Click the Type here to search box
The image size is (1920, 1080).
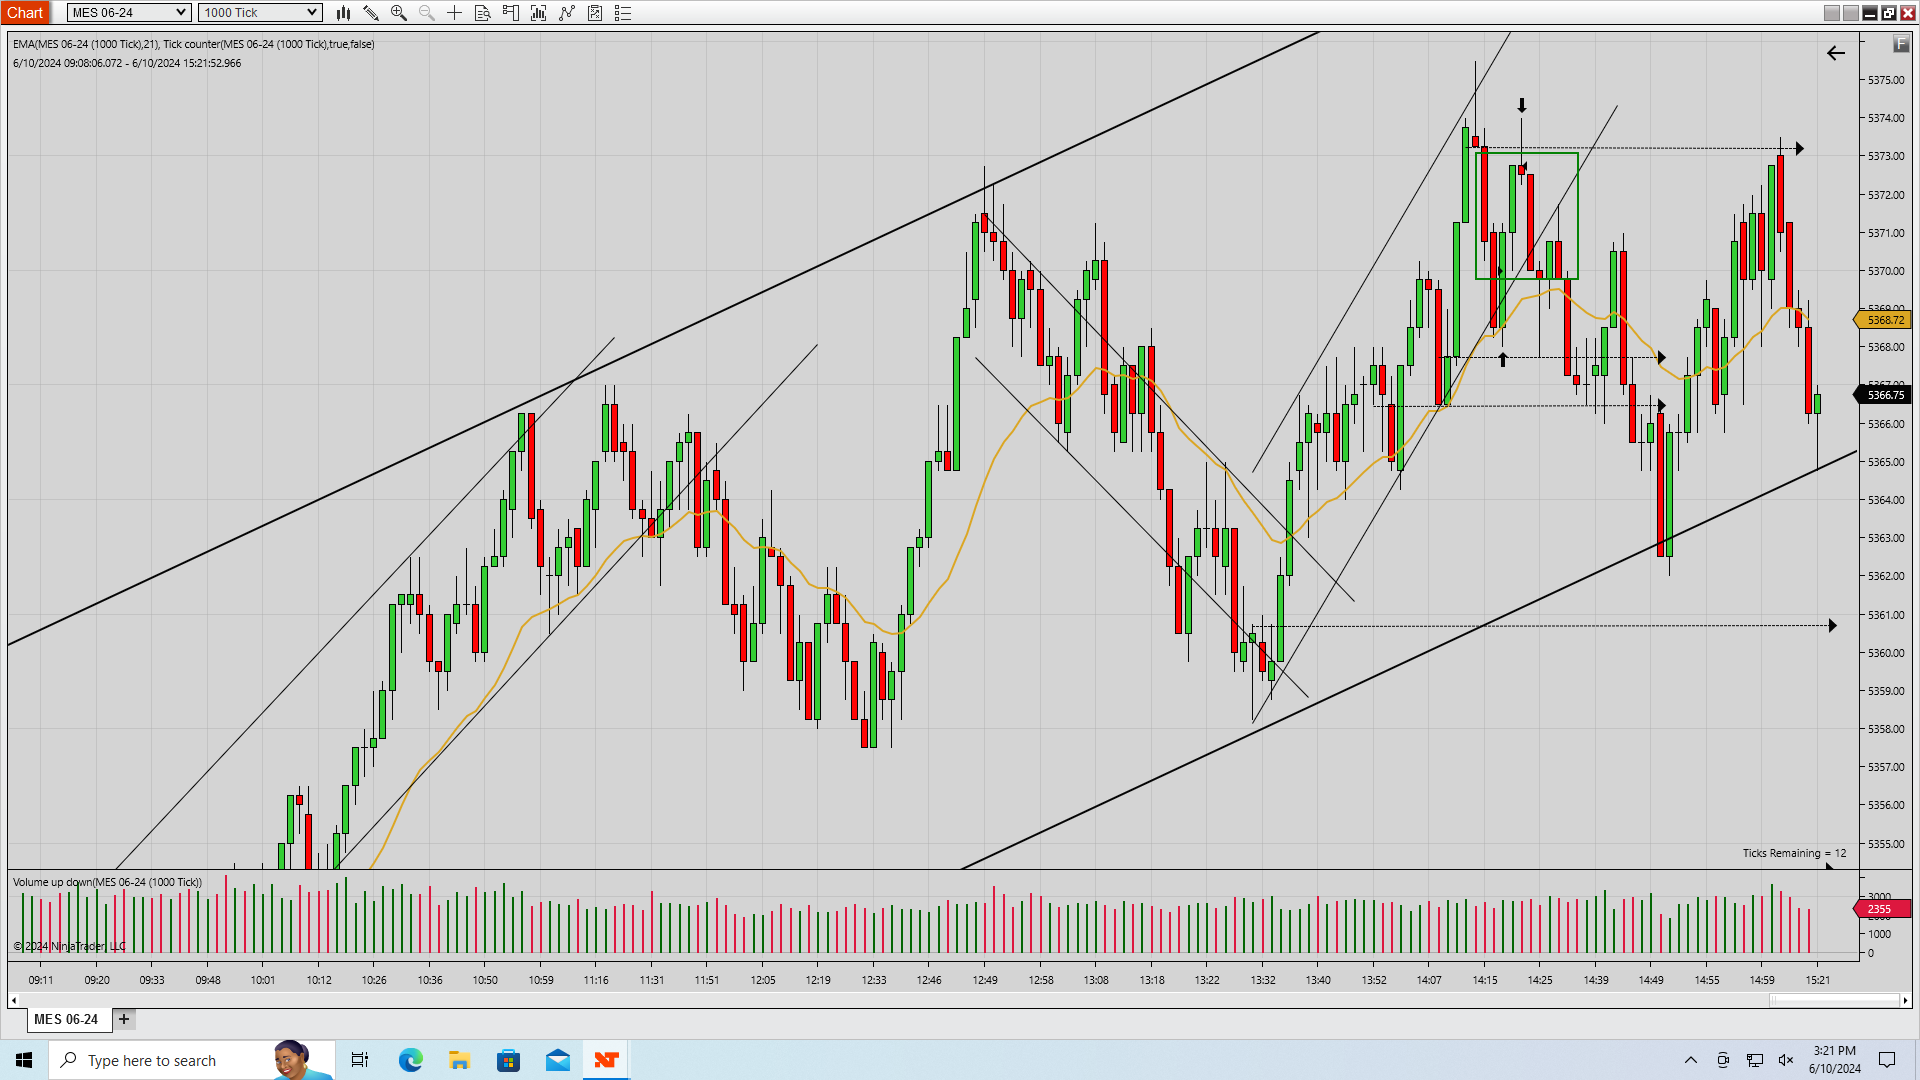(x=191, y=1060)
